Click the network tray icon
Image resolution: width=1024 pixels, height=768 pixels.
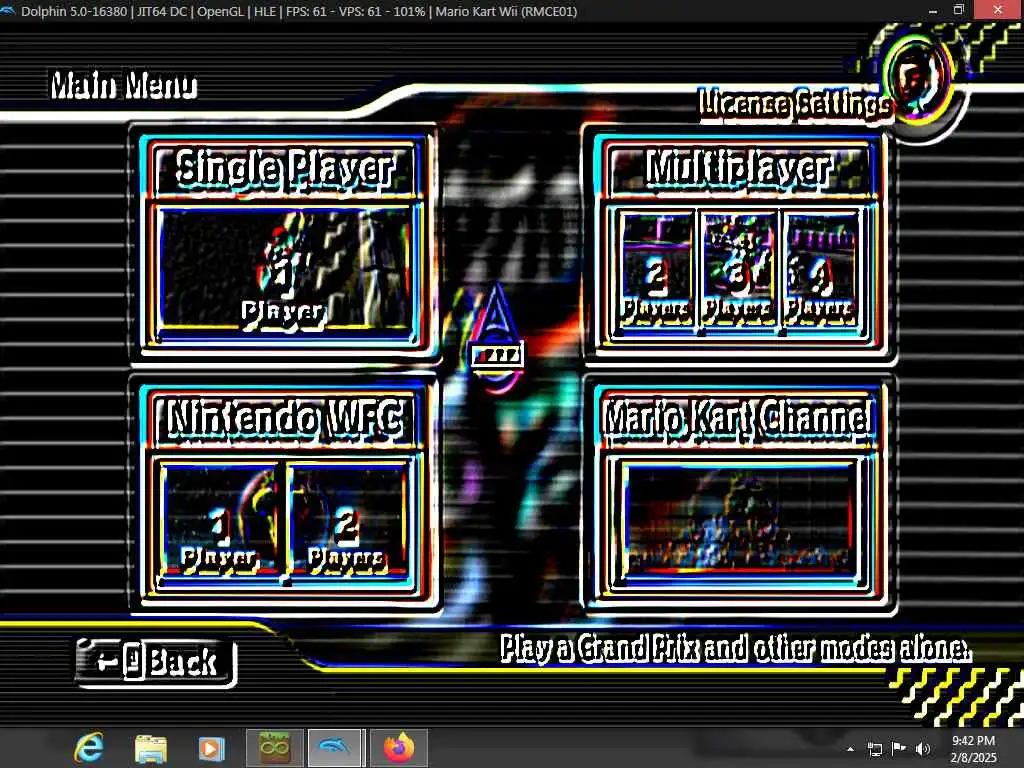click(x=875, y=748)
